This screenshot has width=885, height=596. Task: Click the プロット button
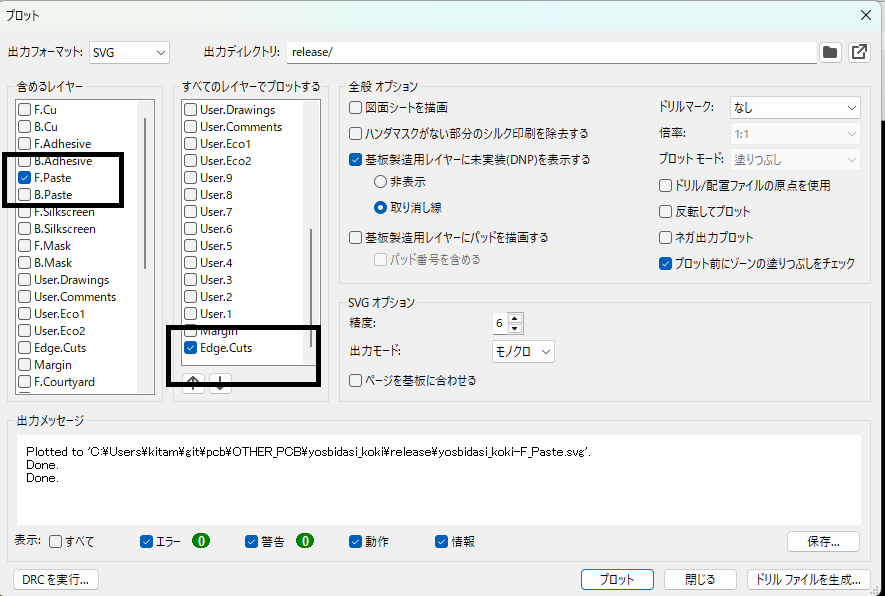[x=617, y=579]
